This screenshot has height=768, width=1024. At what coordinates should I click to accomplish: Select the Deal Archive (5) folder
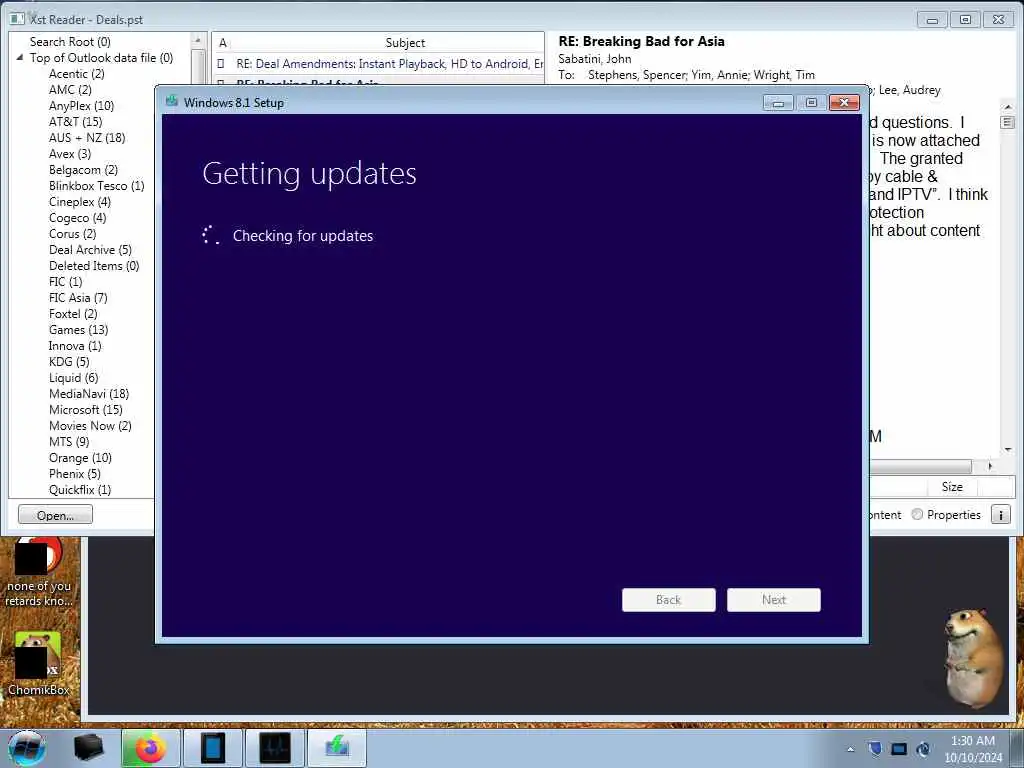[90, 249]
